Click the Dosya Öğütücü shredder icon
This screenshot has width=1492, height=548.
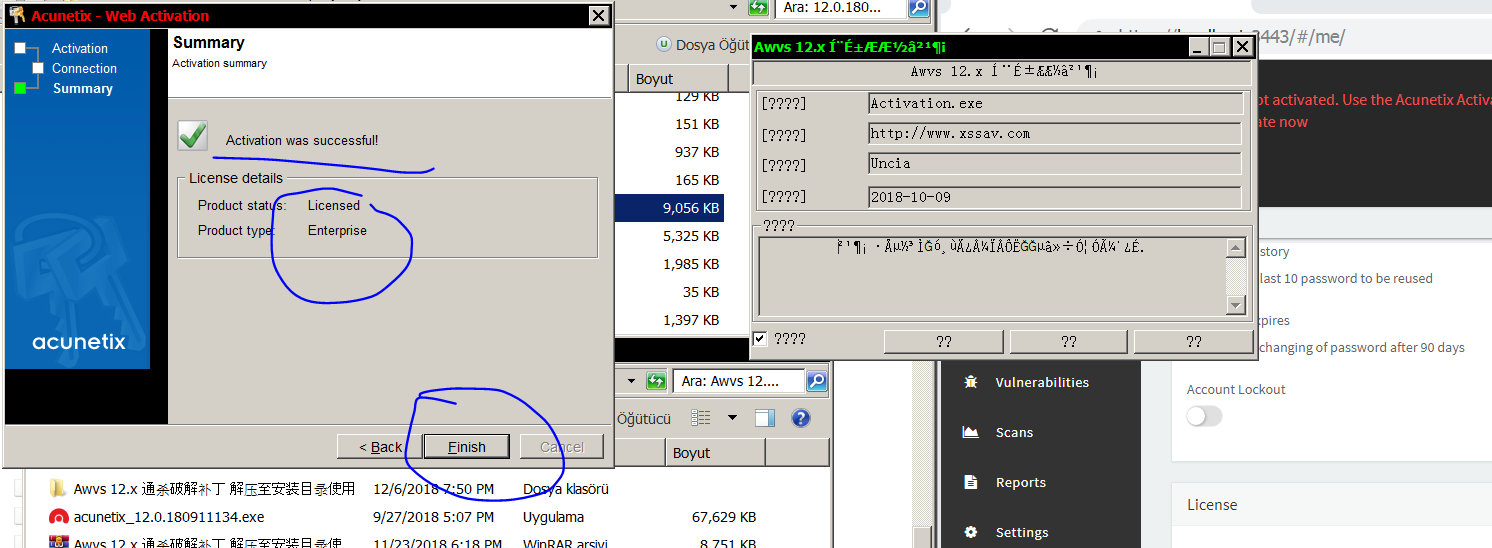(663, 44)
